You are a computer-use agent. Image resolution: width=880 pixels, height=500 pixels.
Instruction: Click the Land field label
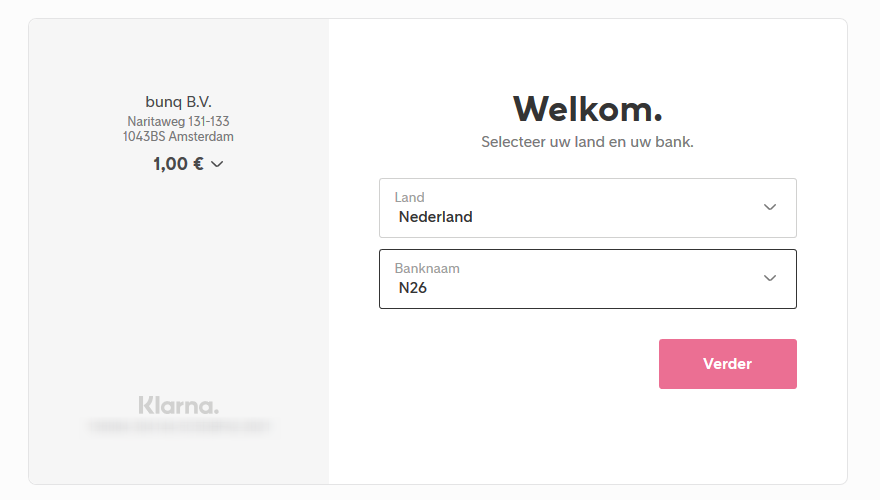point(409,198)
